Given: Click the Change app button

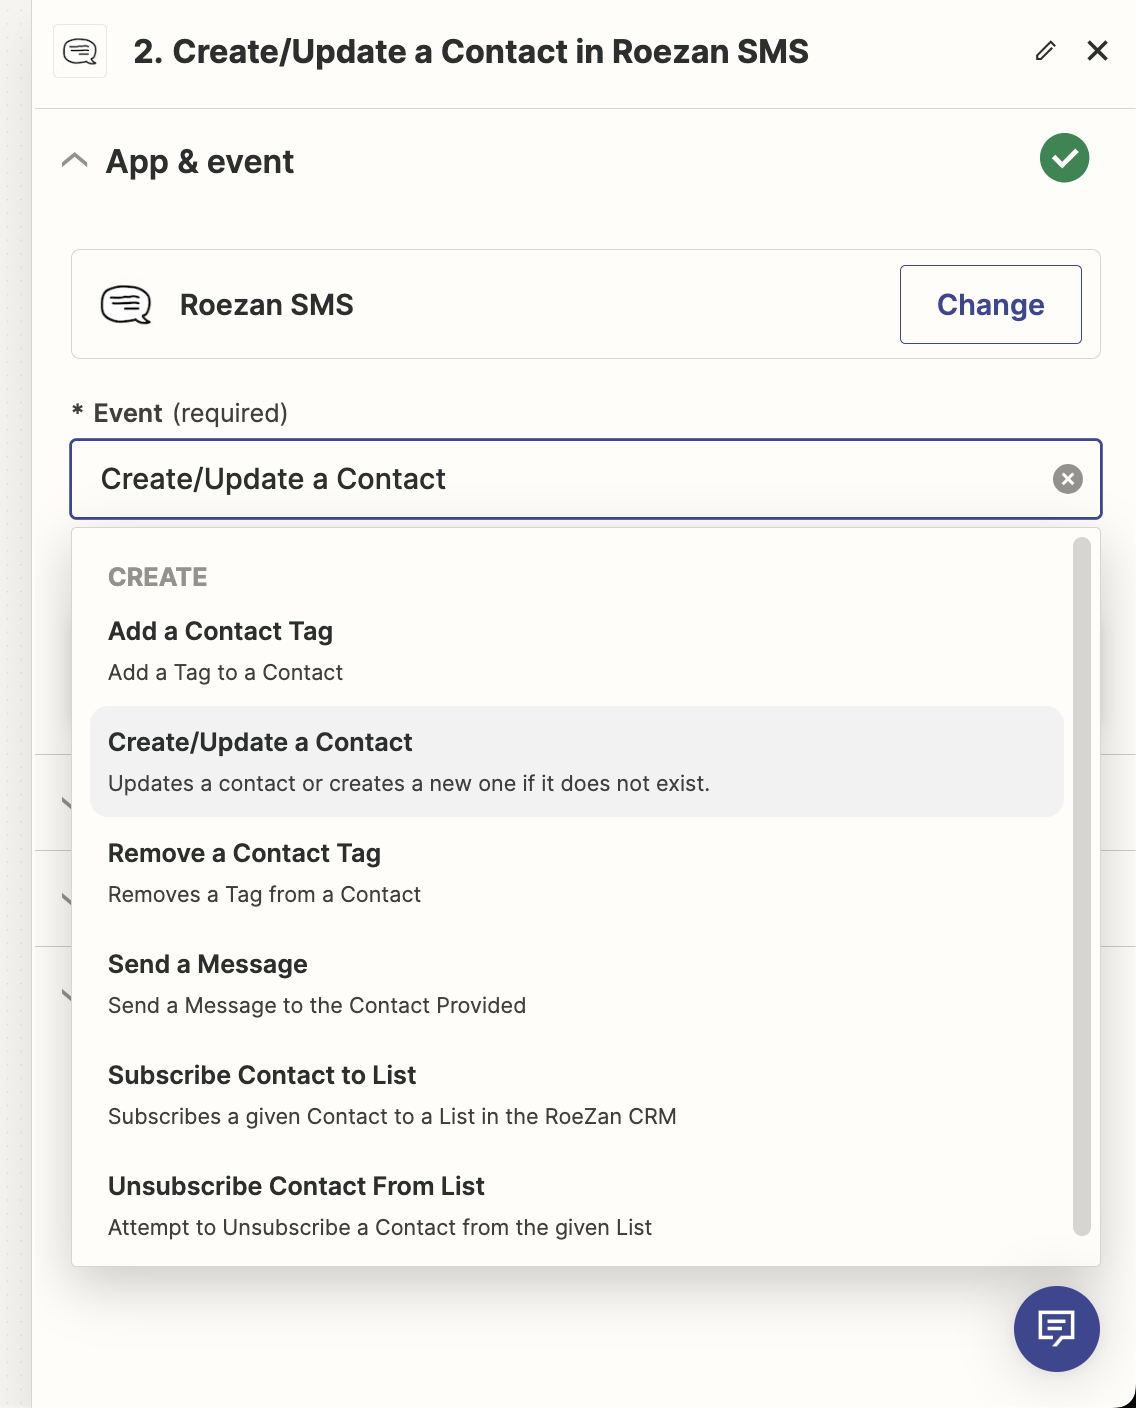Looking at the screenshot, I should 990,304.
